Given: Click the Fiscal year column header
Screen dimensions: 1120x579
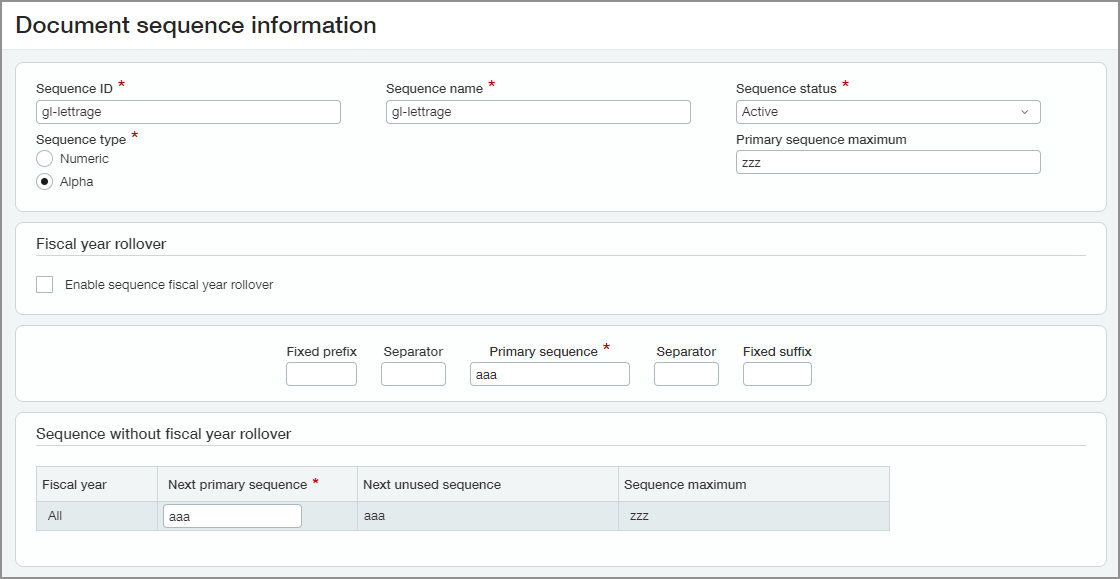Looking at the screenshot, I should tap(74, 484).
